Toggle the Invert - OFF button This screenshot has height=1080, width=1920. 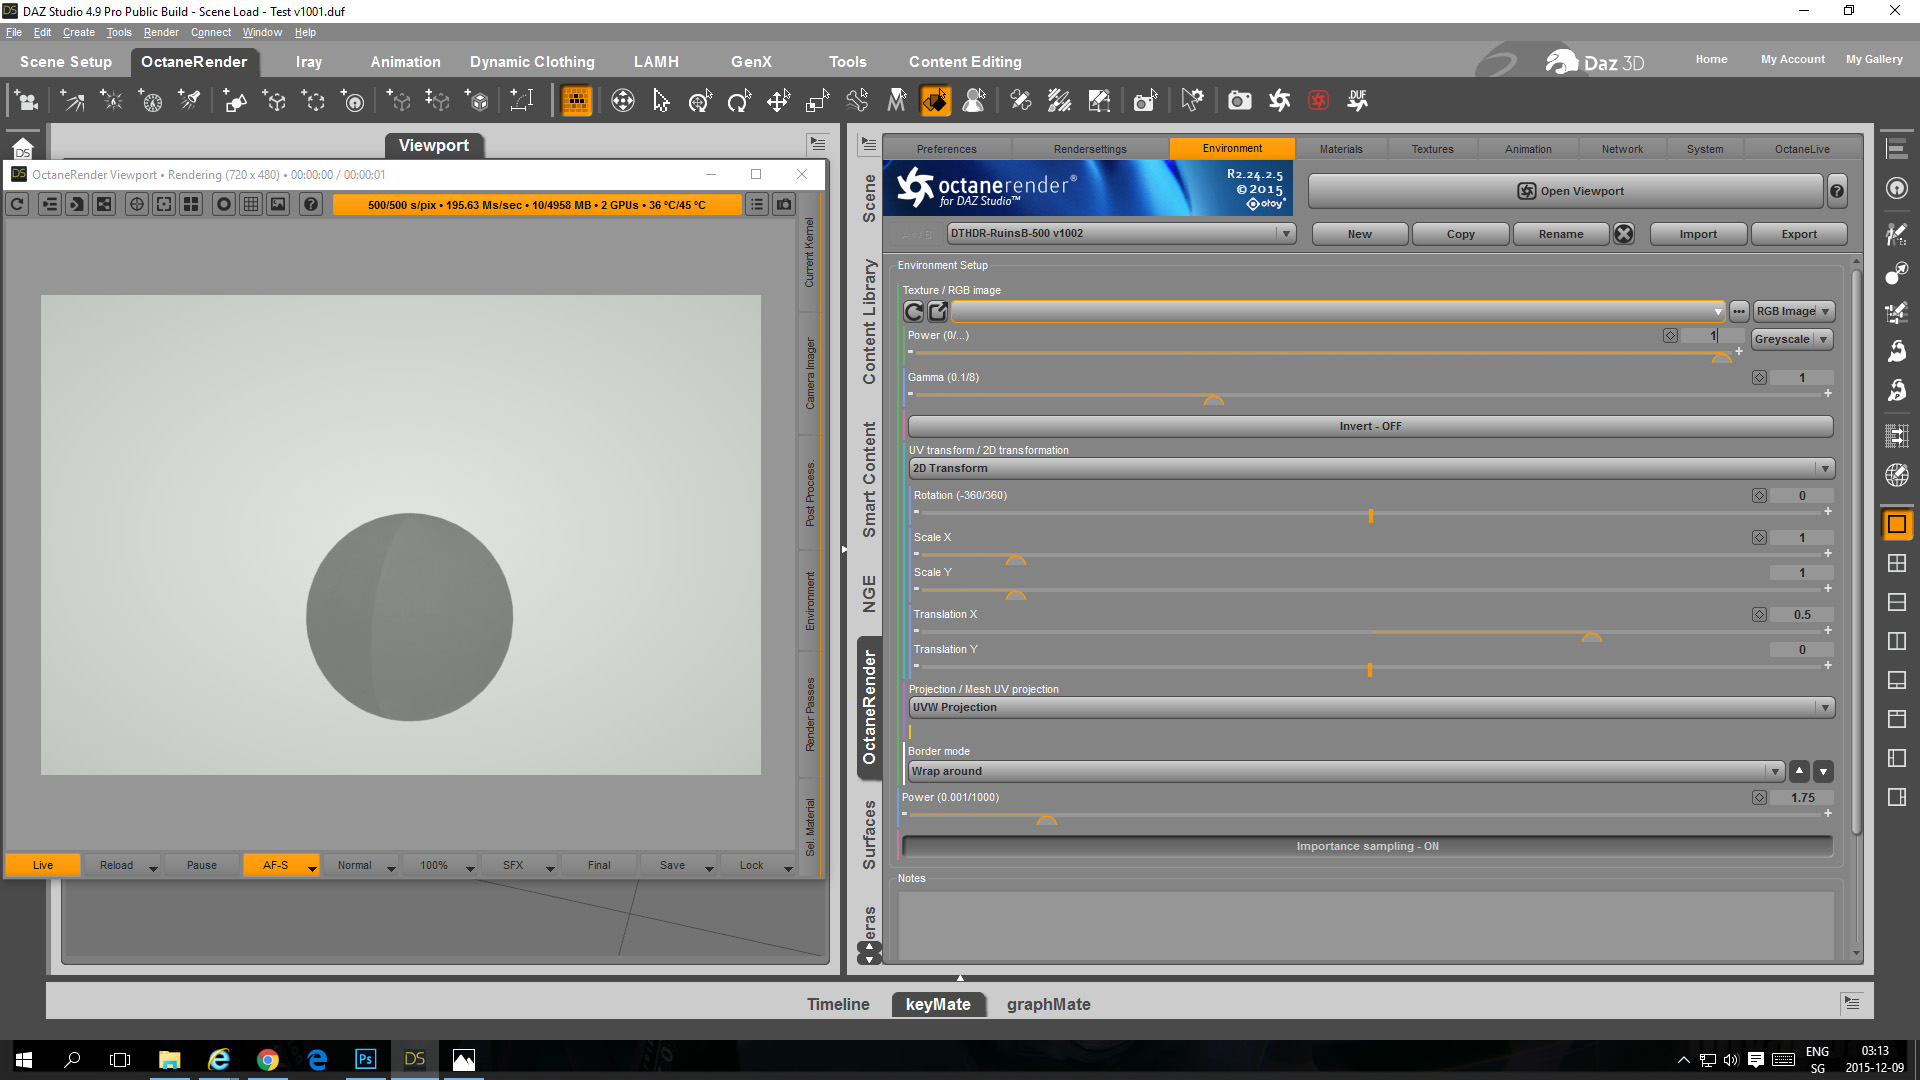(1369, 426)
